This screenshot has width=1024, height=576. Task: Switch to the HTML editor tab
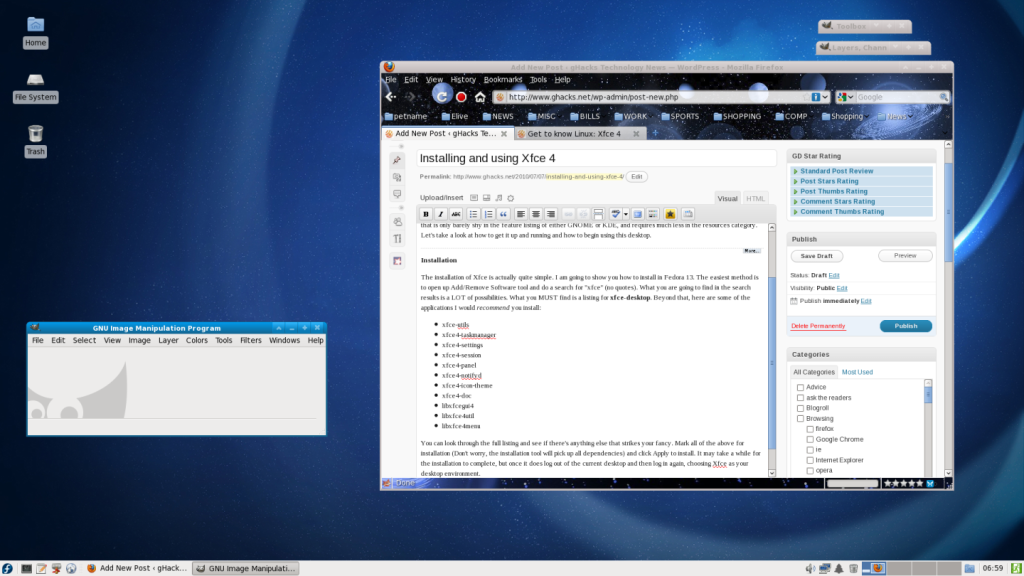tap(756, 198)
